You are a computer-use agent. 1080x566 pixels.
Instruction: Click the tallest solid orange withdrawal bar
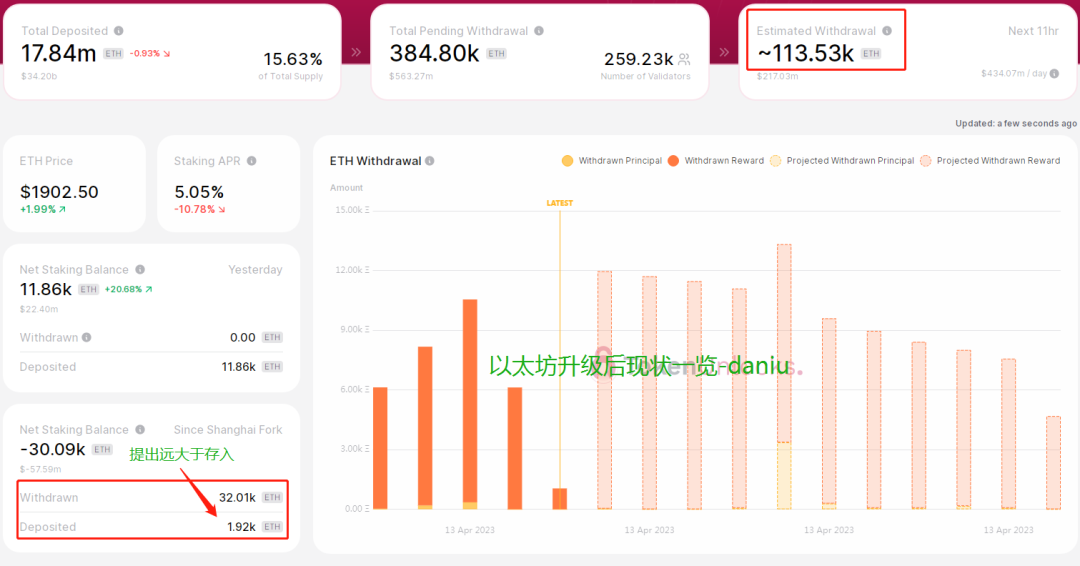[470, 404]
